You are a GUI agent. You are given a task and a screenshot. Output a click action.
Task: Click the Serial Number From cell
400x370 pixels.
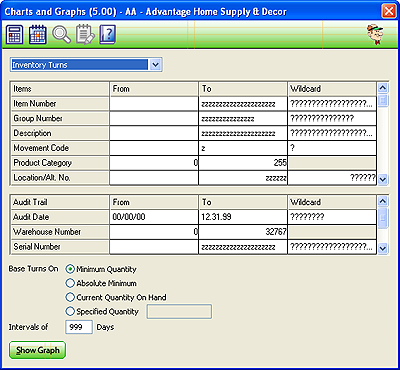pos(154,247)
